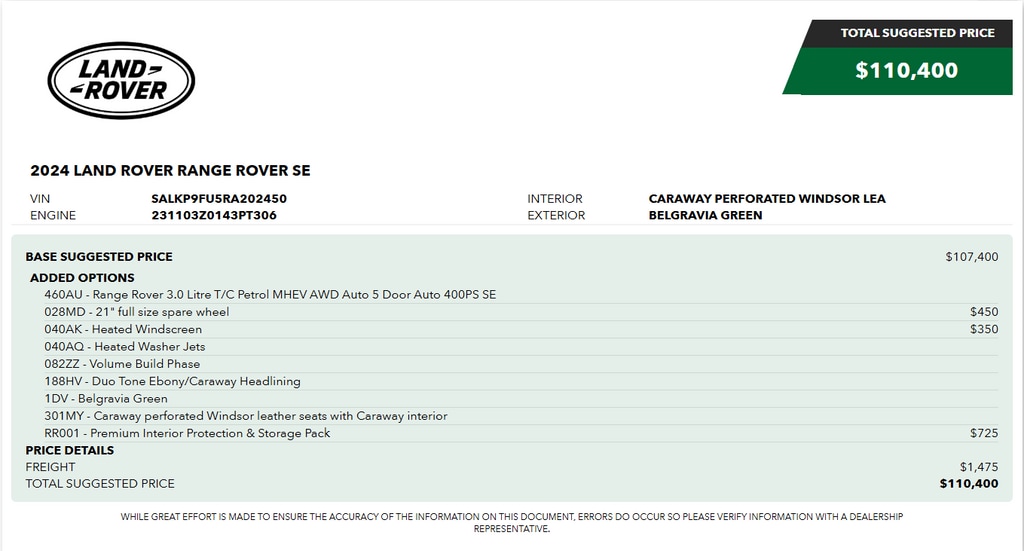Select the $1,475 freight amount

978,467
